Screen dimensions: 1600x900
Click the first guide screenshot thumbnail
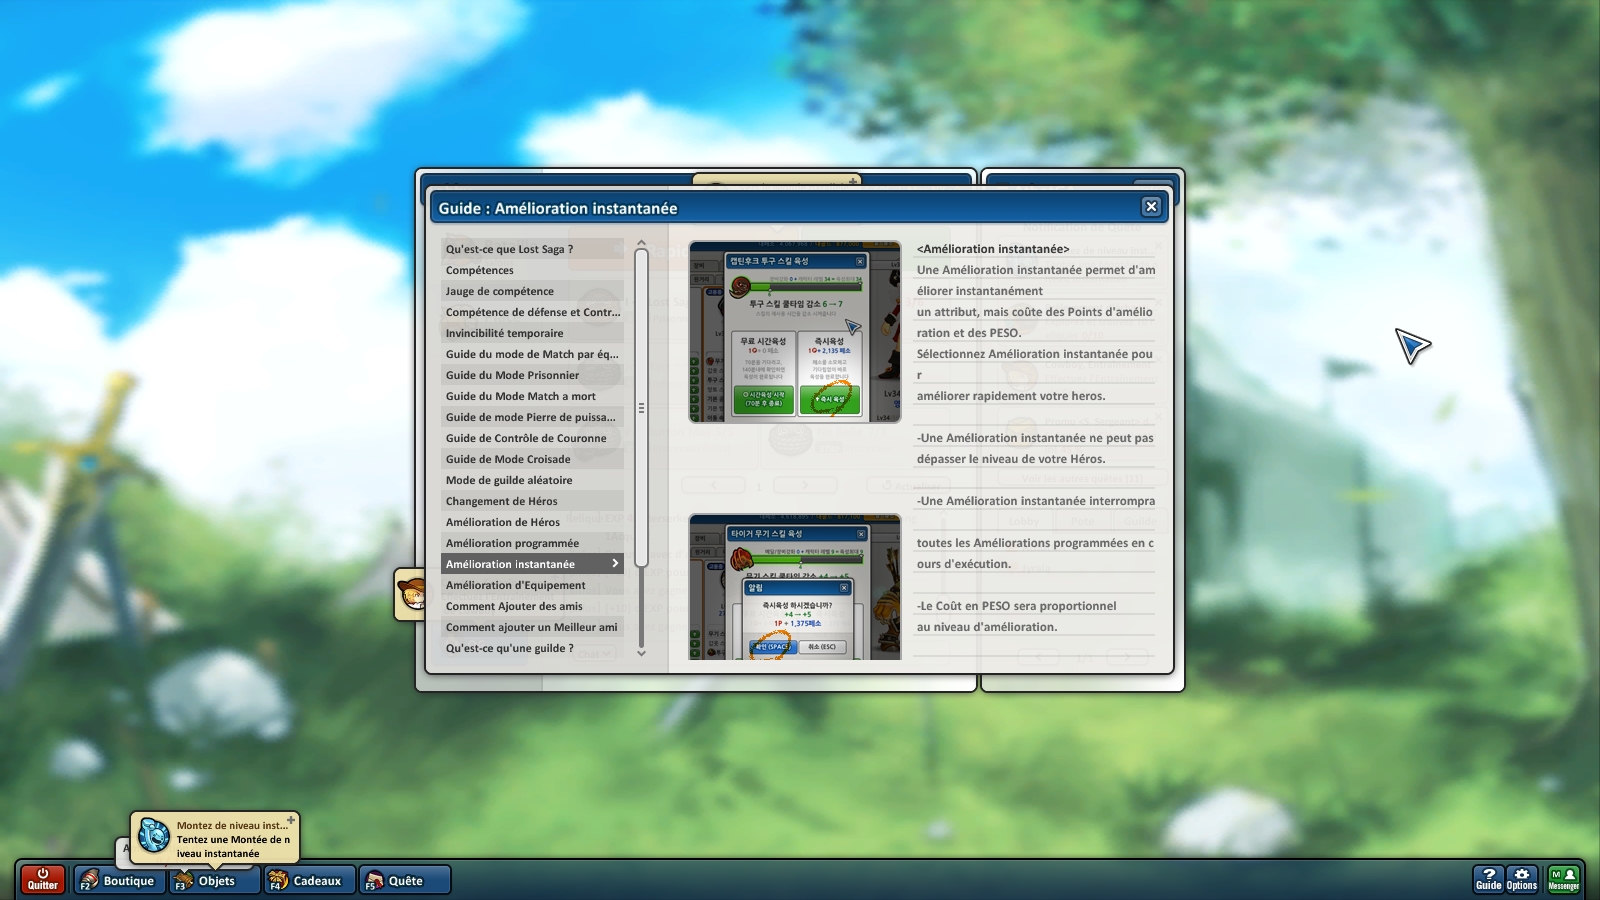tap(795, 332)
